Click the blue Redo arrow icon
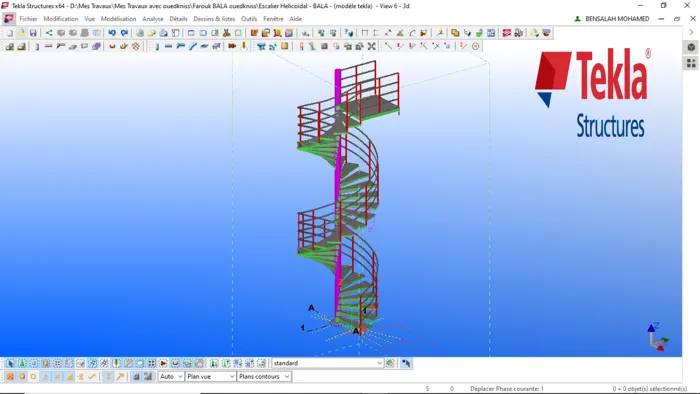 click(x=125, y=33)
